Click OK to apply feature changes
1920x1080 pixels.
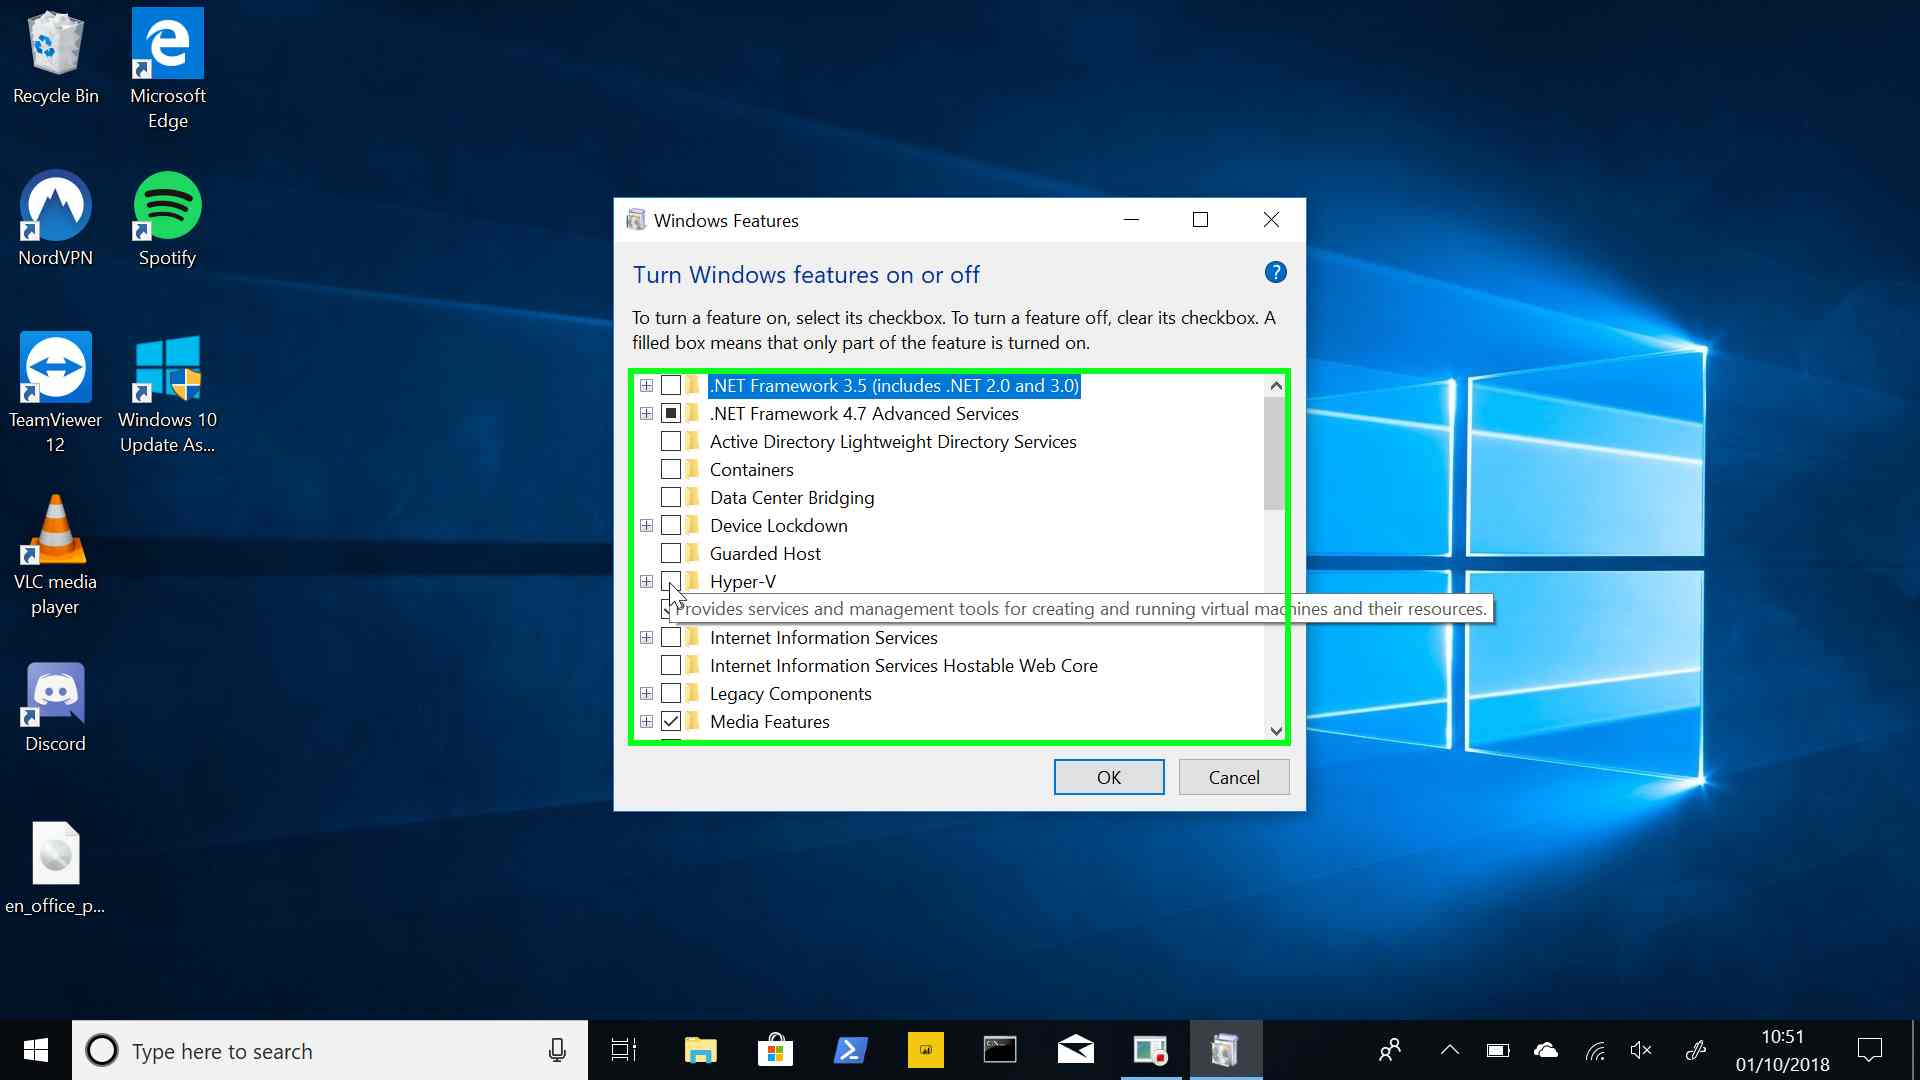tap(1108, 777)
